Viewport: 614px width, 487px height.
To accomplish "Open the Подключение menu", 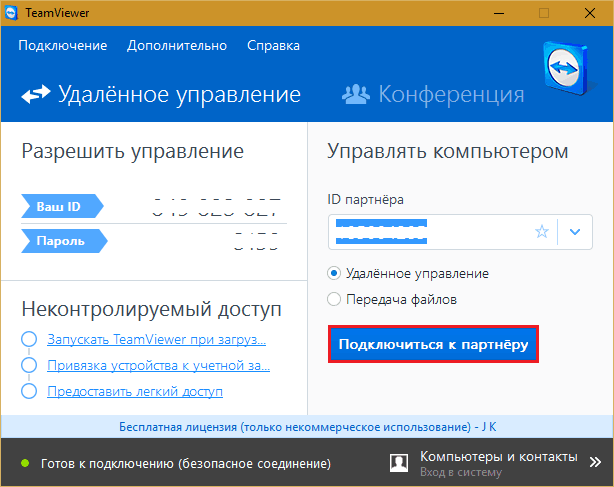I will 62,46.
